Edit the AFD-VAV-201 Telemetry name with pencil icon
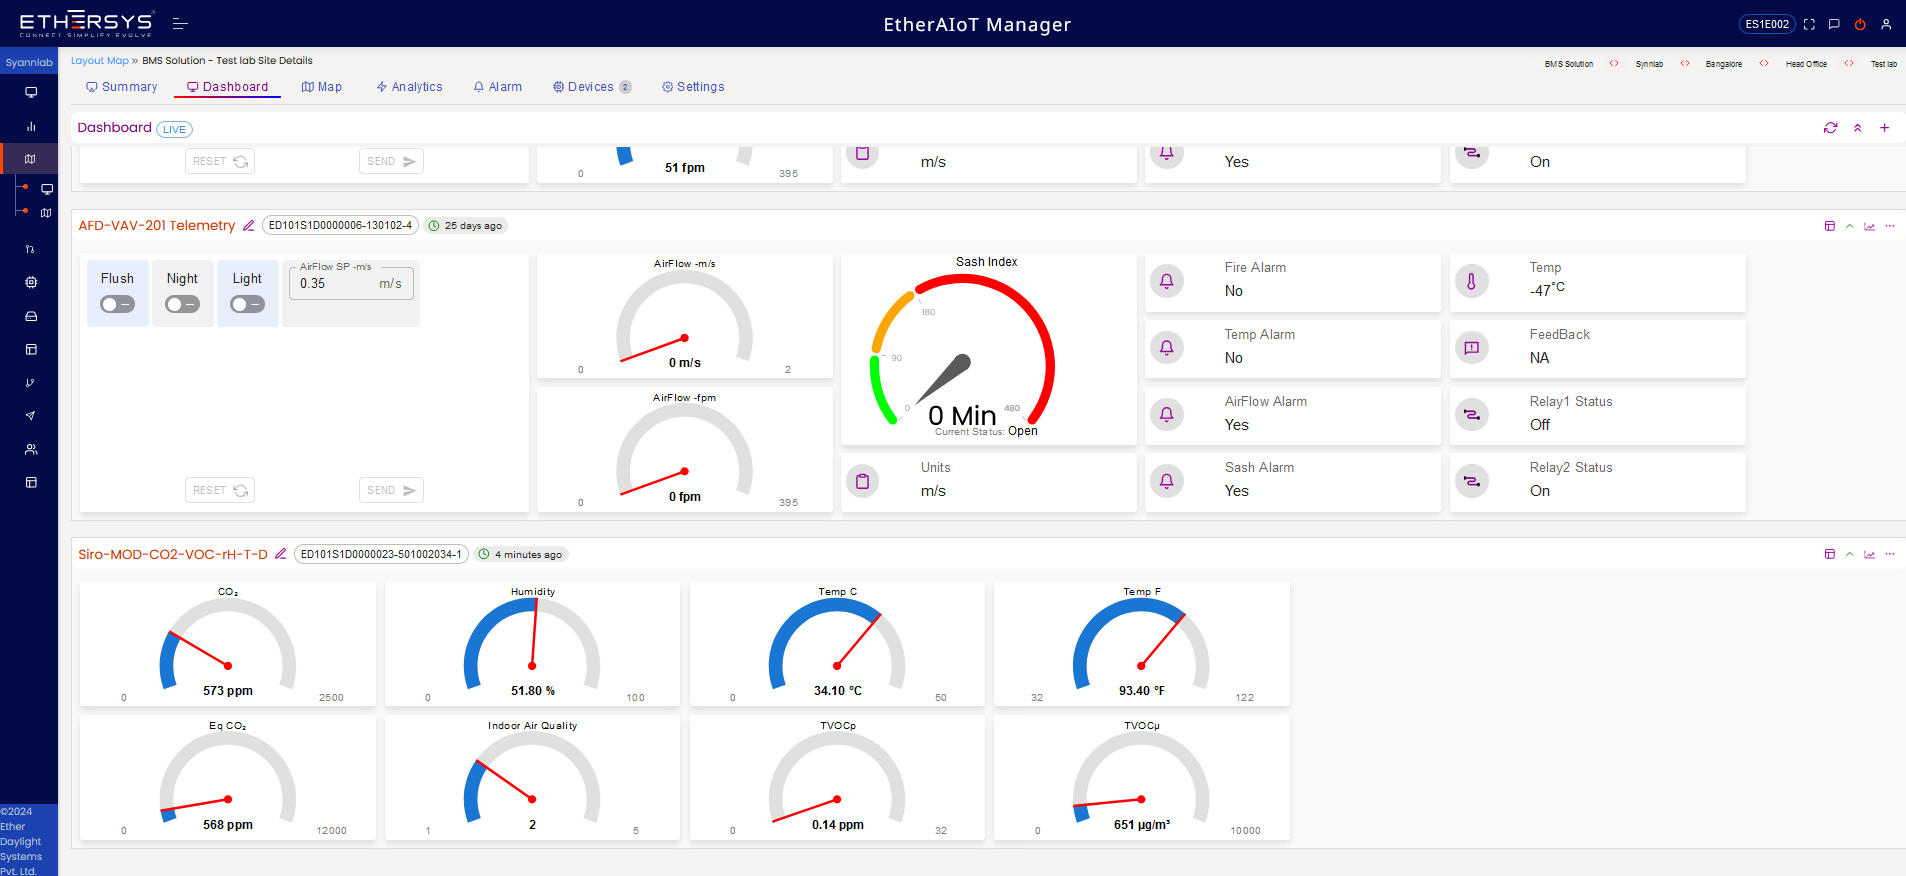Image resolution: width=1906 pixels, height=876 pixels. click(249, 226)
